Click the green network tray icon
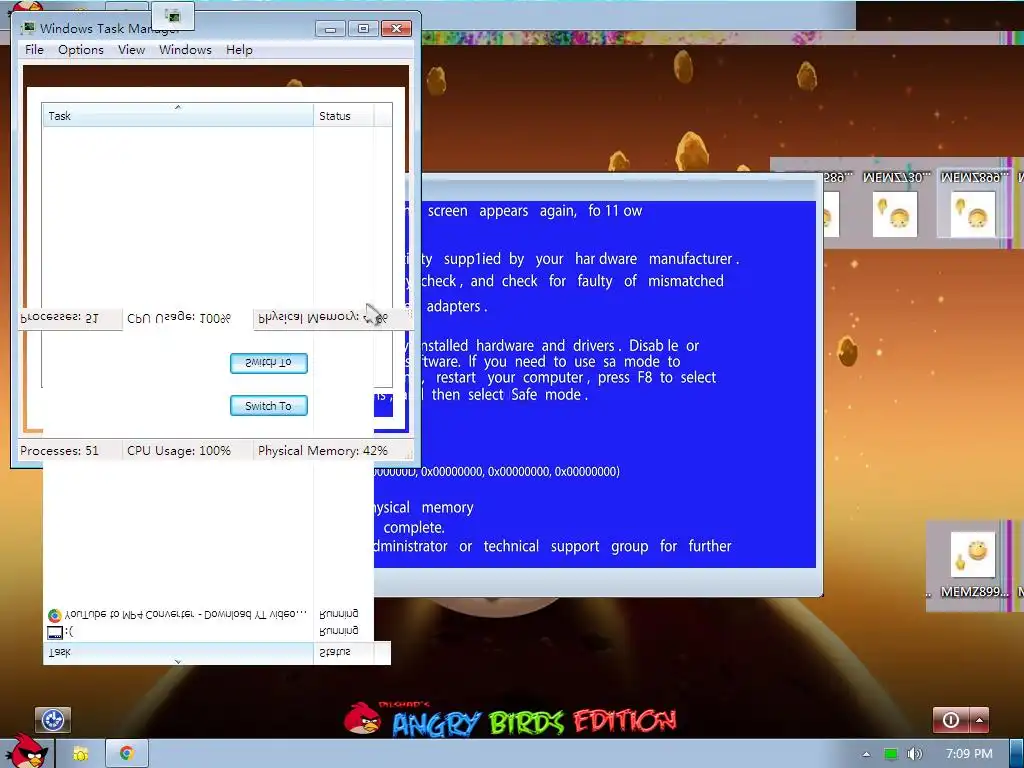Viewport: 1024px width, 768px height. tap(891, 754)
